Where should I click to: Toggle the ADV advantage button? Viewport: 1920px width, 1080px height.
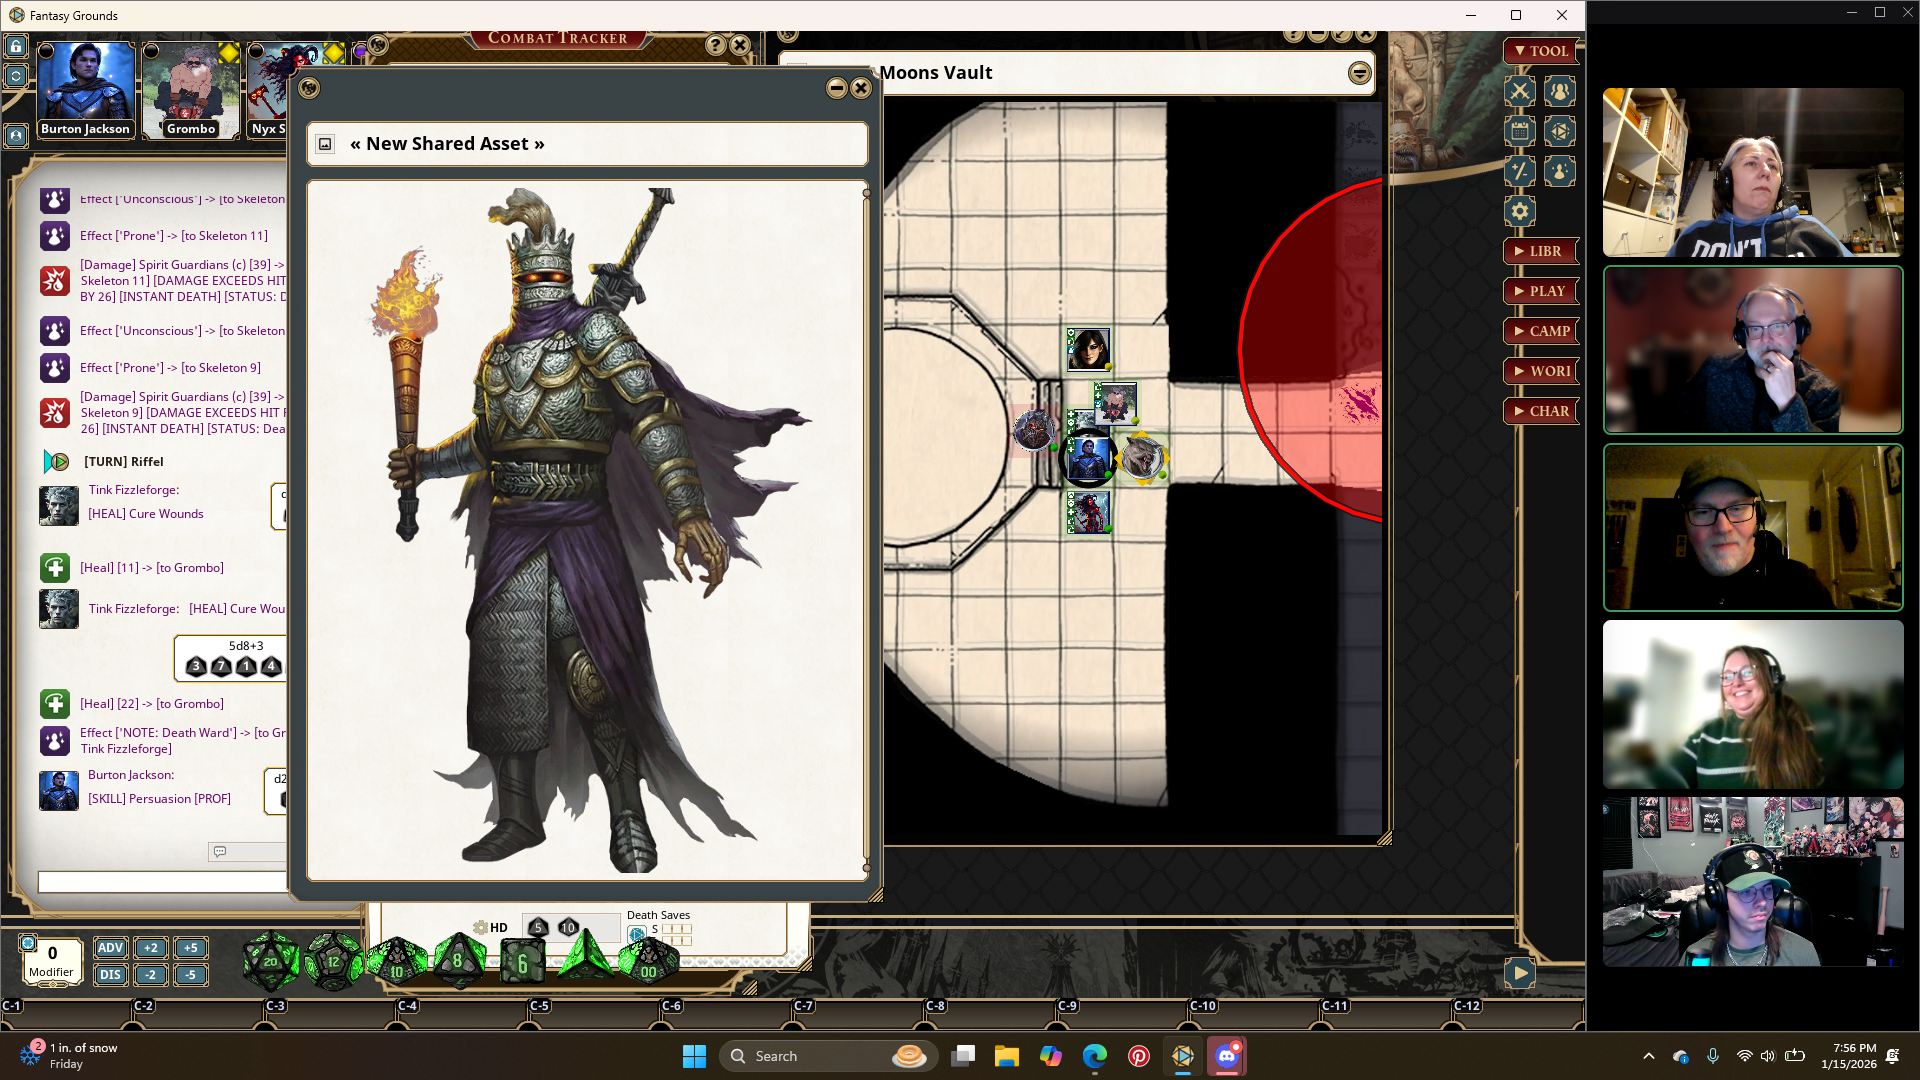click(110, 948)
